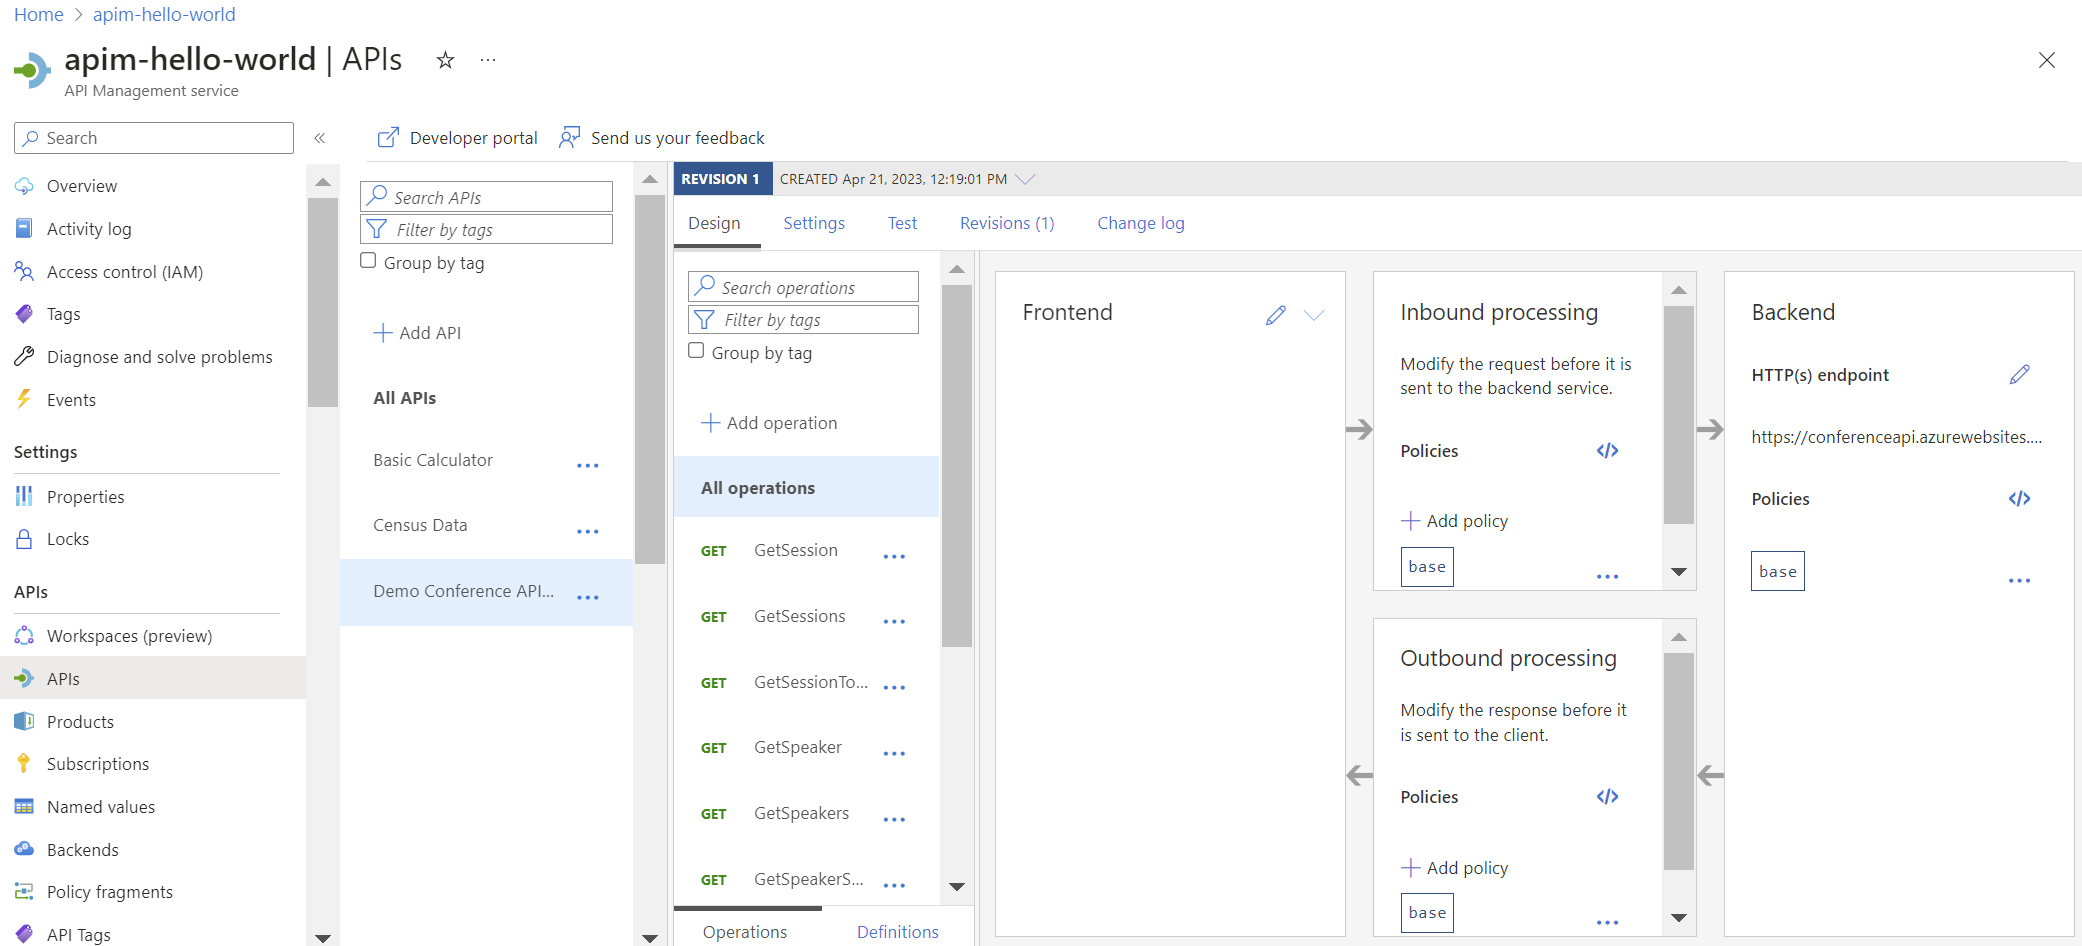Viewport: 2082px width, 946px height.
Task: Open the Change log tab
Action: 1140,223
